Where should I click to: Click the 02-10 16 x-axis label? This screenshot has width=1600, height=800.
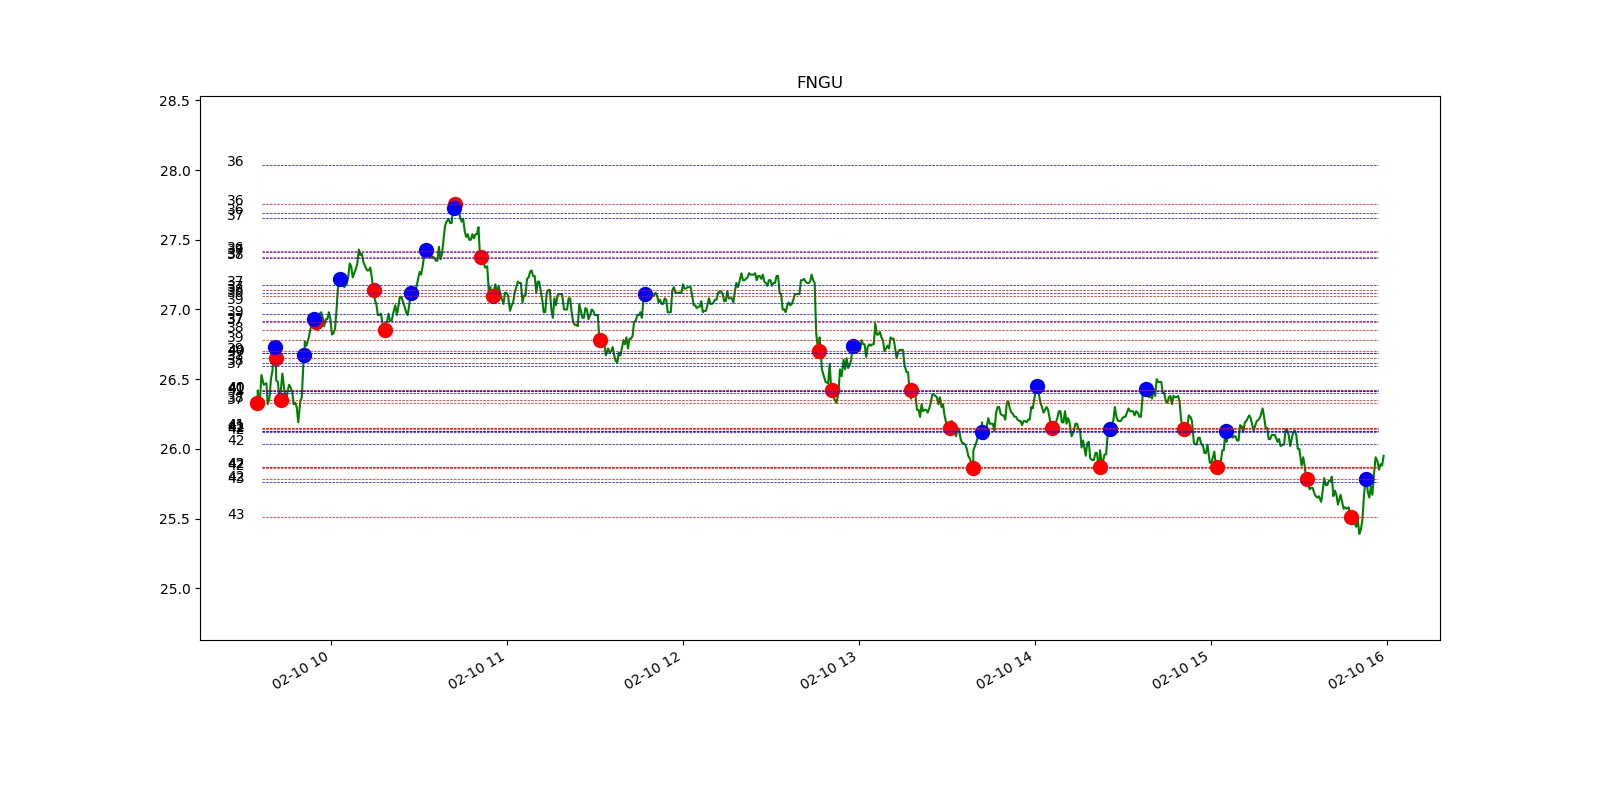point(1357,670)
